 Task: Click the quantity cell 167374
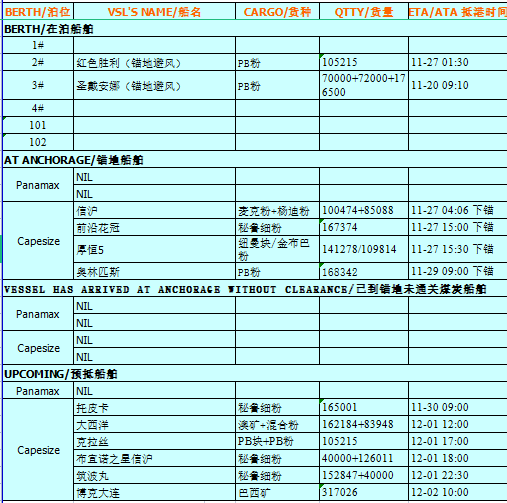[x=364, y=227]
